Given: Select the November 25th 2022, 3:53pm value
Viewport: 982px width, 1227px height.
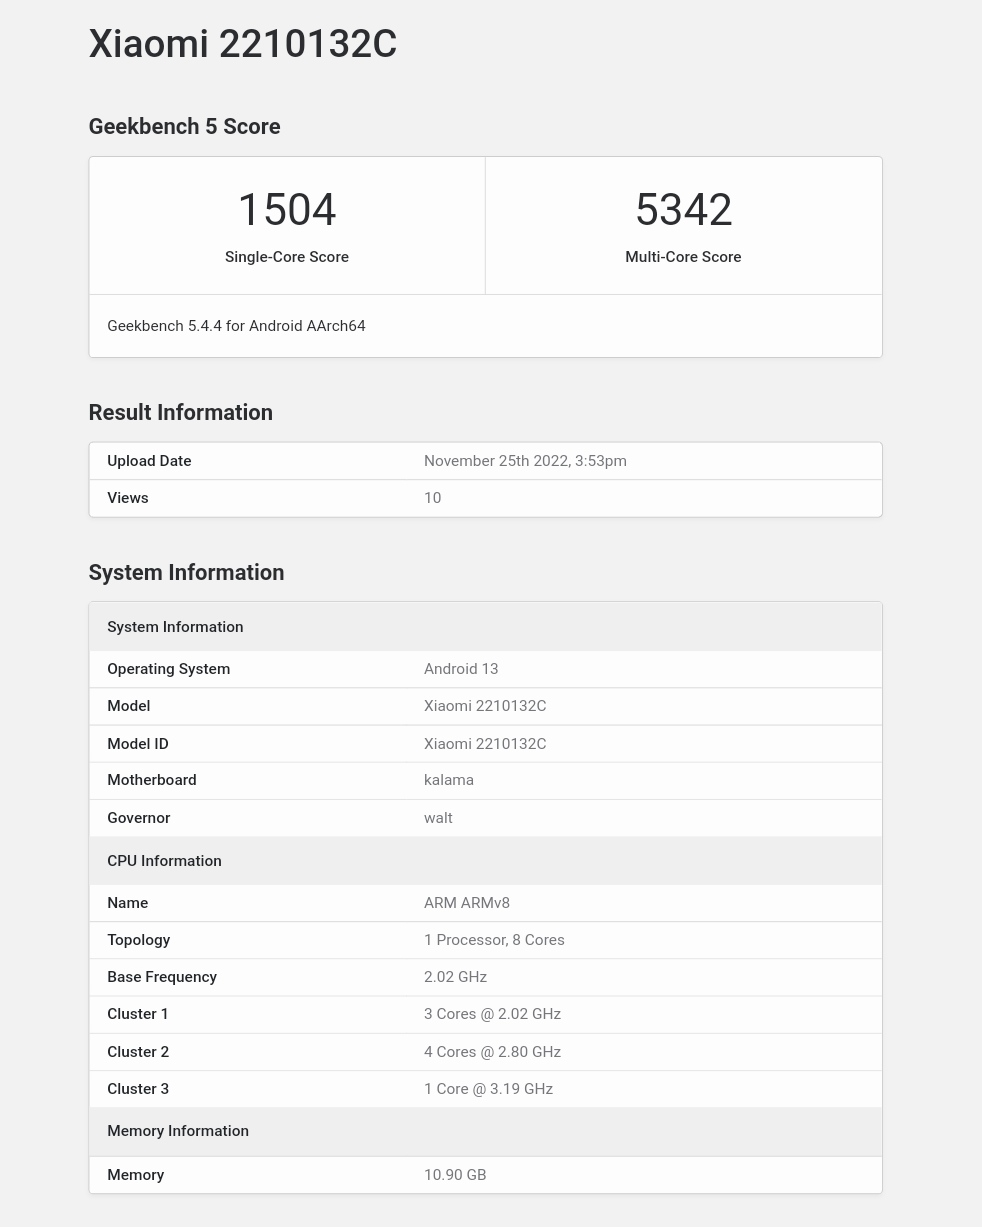Looking at the screenshot, I should click(x=525, y=461).
